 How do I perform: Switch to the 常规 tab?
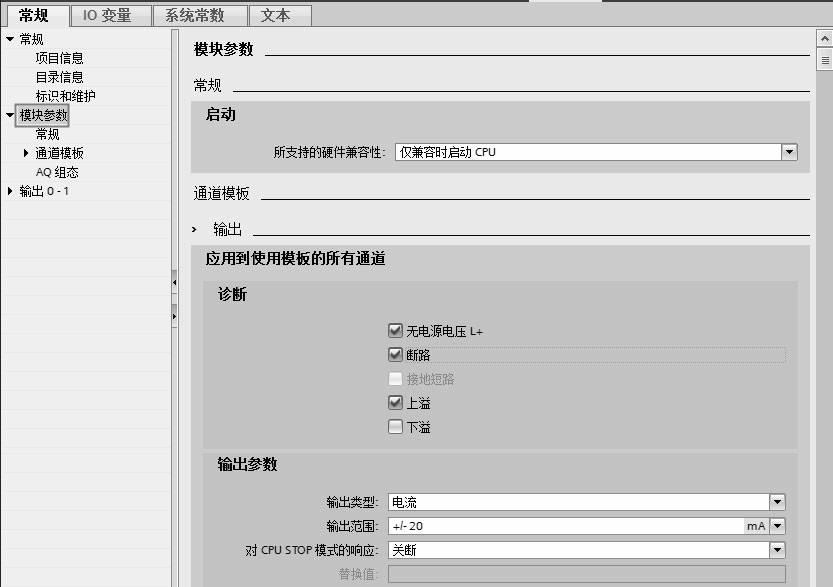coord(37,15)
